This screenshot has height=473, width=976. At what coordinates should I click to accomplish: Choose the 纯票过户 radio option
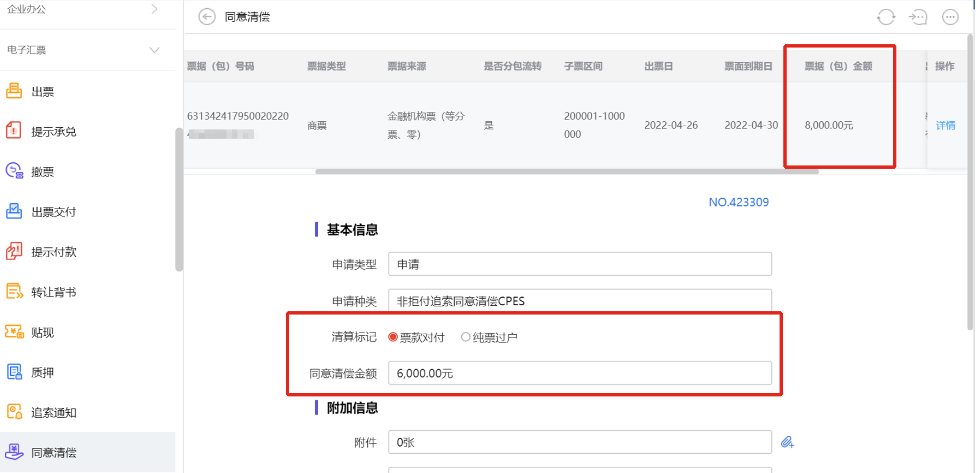[x=465, y=337]
